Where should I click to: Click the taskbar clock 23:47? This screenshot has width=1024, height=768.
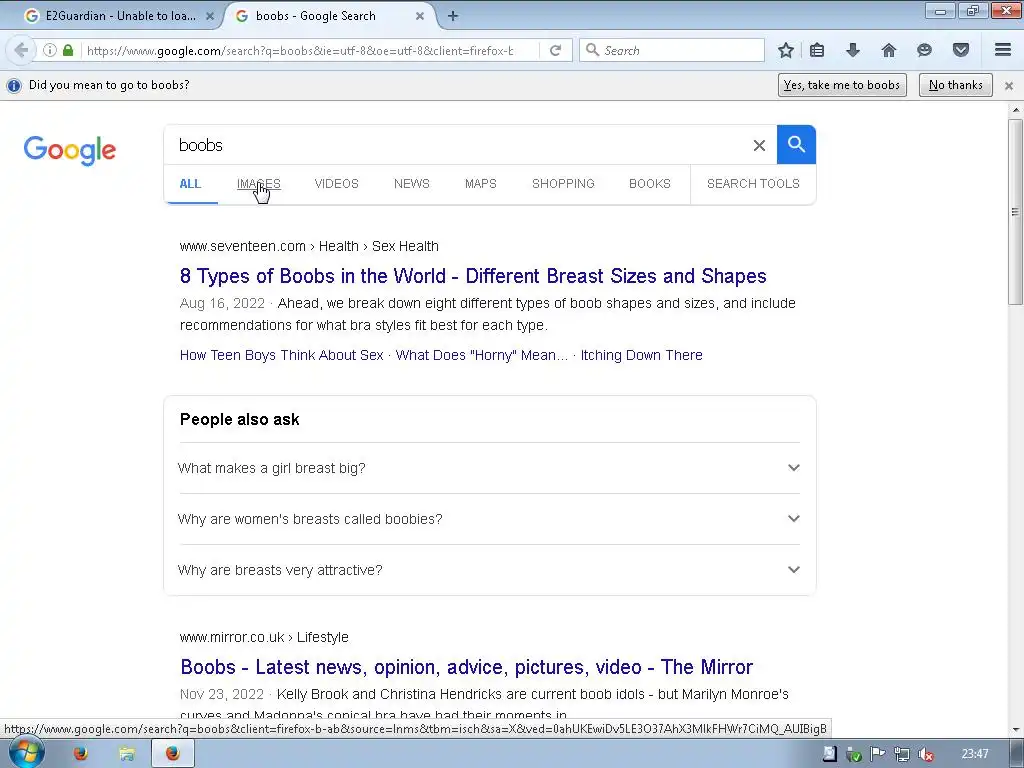974,754
